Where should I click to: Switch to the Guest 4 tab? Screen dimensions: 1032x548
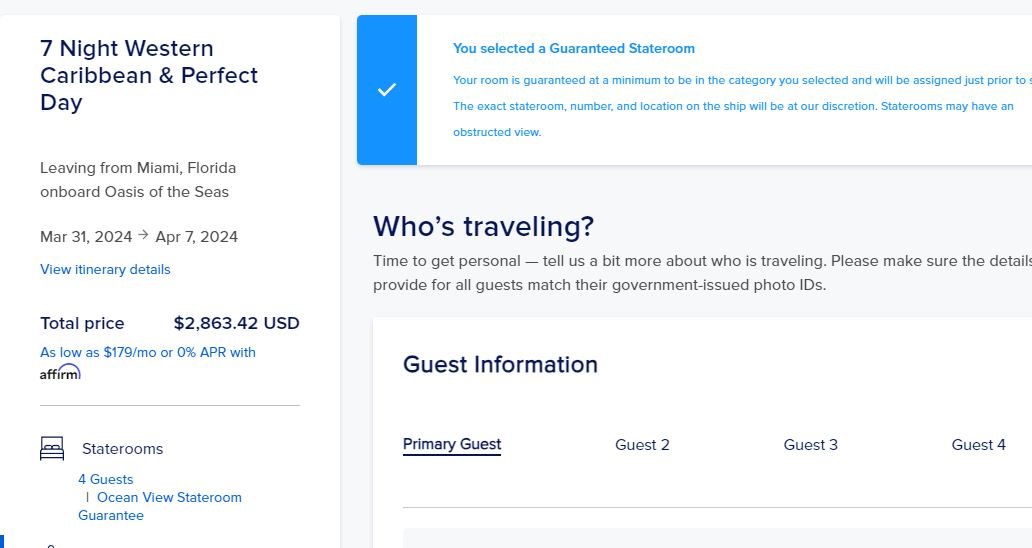tap(979, 445)
